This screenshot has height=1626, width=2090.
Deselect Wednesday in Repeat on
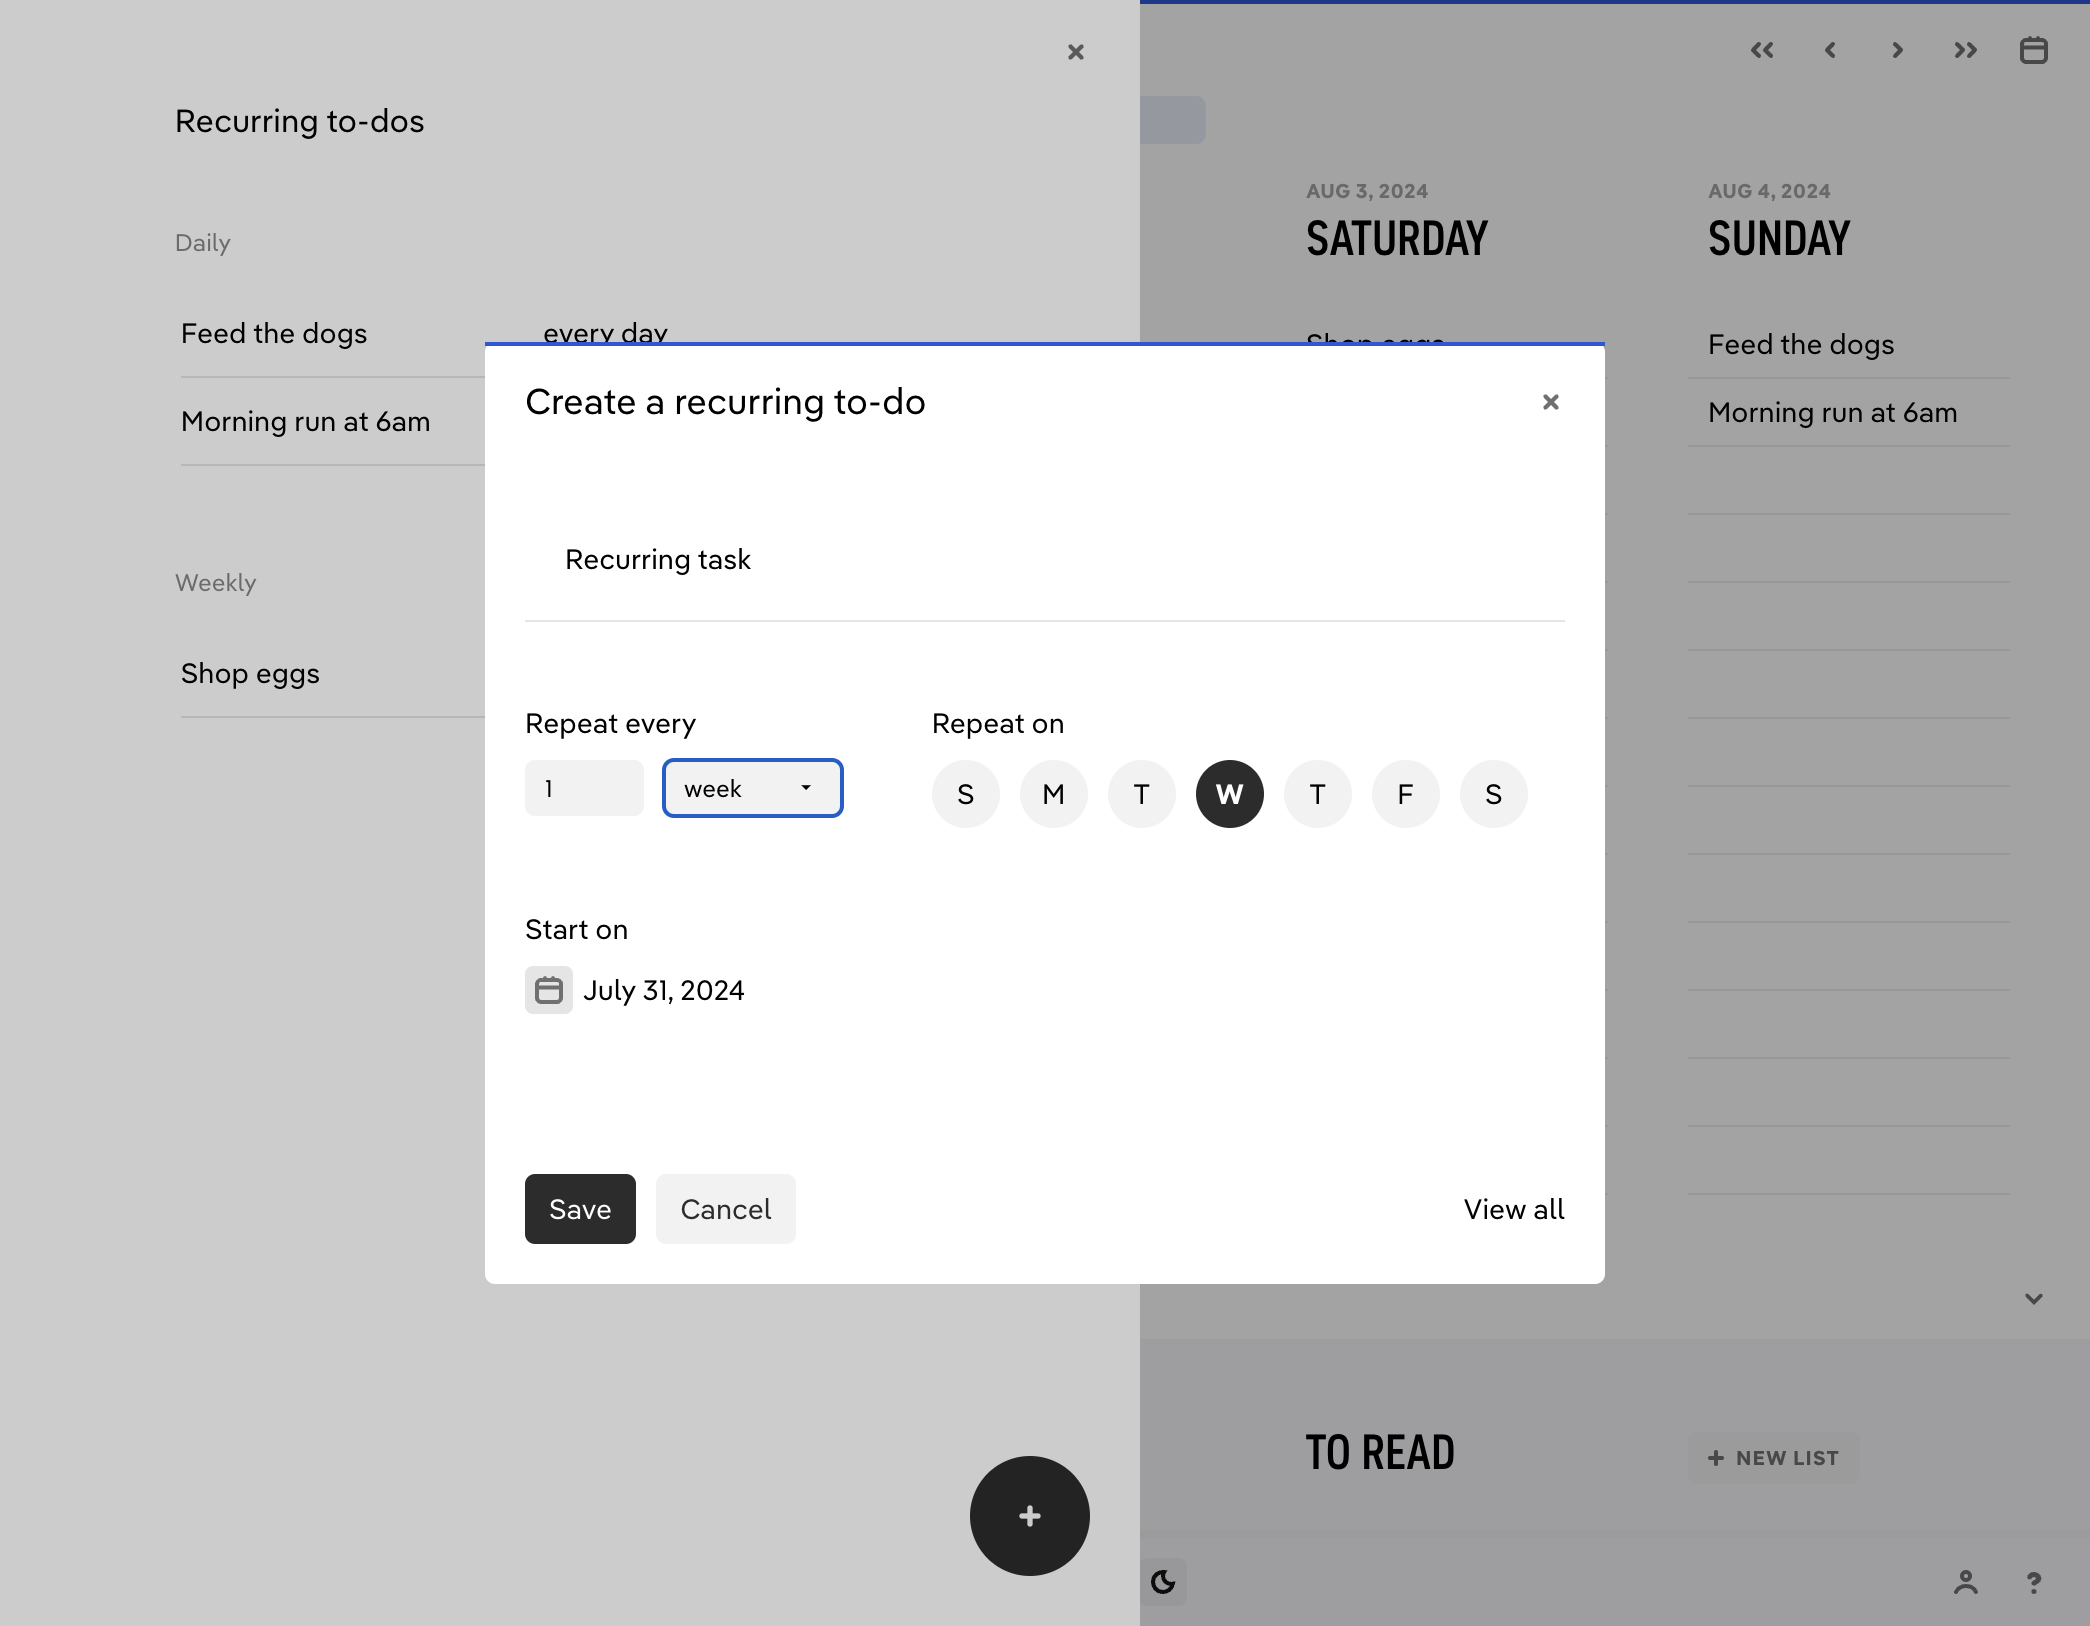coord(1230,794)
